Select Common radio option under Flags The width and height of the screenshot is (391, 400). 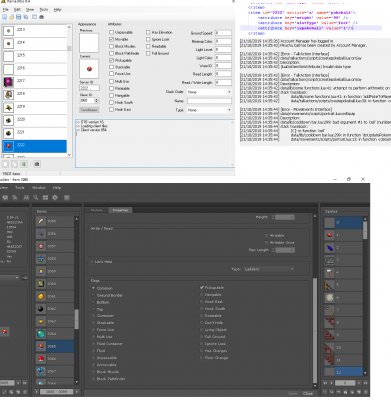click(93, 288)
